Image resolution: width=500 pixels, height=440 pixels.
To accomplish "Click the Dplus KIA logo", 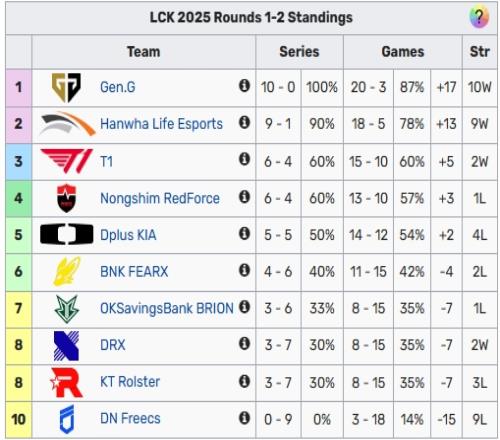I will [x=67, y=235].
